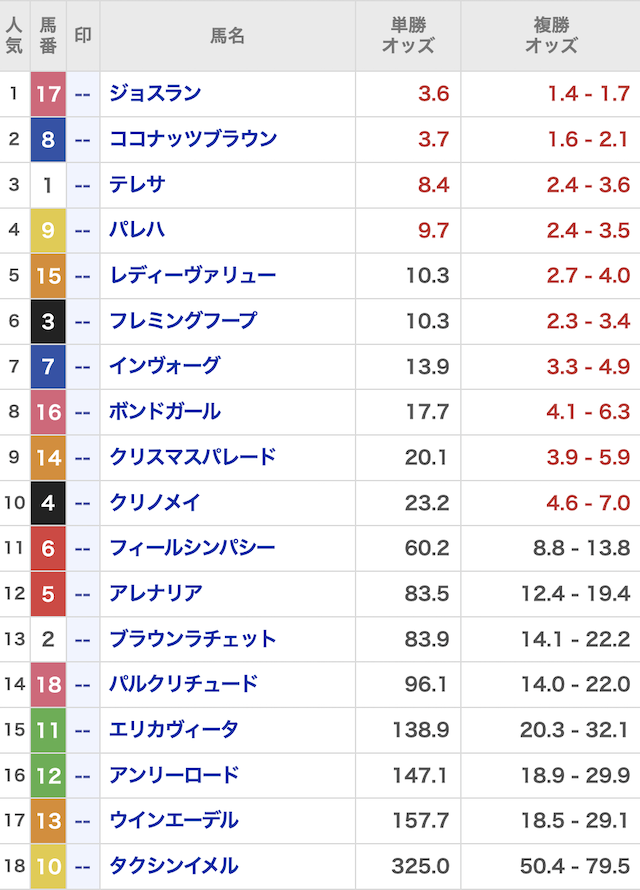
Task: Click the 複勝オッズ column header
Action: 551,35
